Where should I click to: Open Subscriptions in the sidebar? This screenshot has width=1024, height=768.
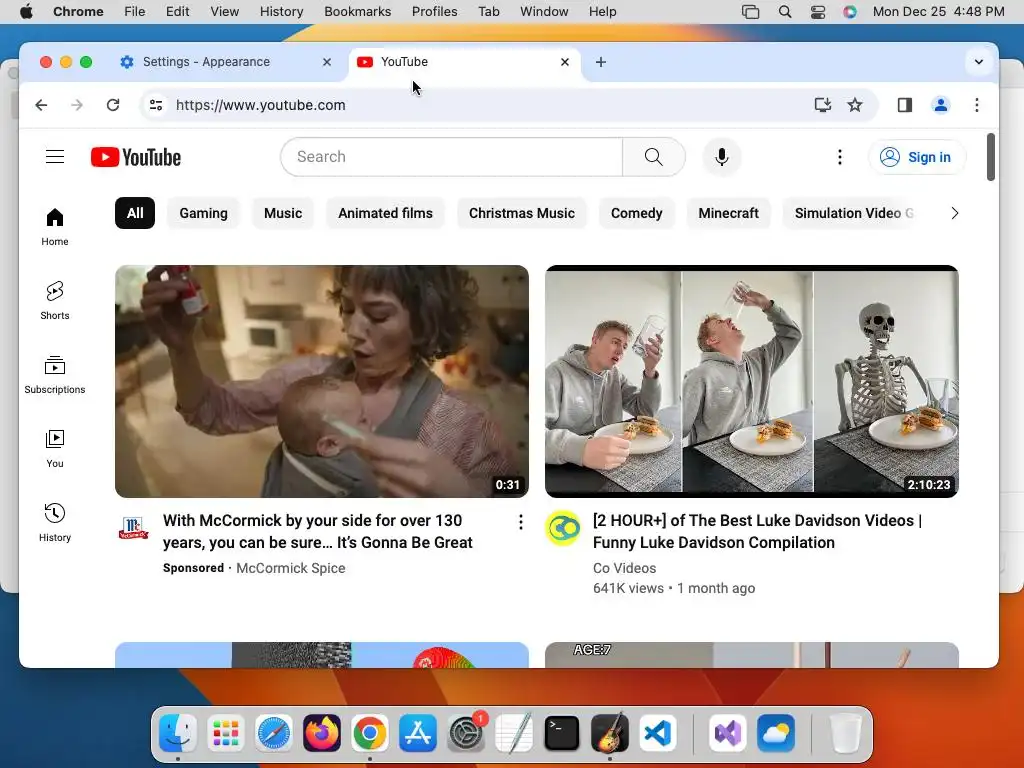pyautogui.click(x=55, y=374)
